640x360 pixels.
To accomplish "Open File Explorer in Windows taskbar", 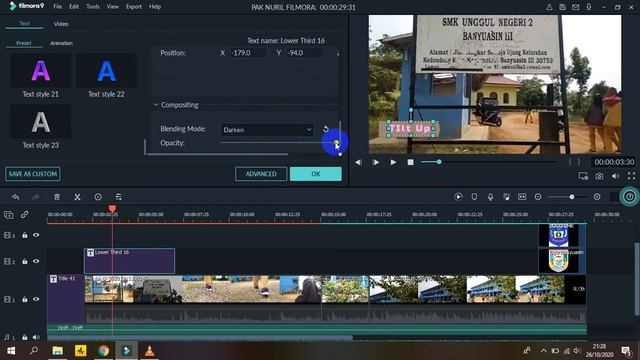I will (58, 351).
